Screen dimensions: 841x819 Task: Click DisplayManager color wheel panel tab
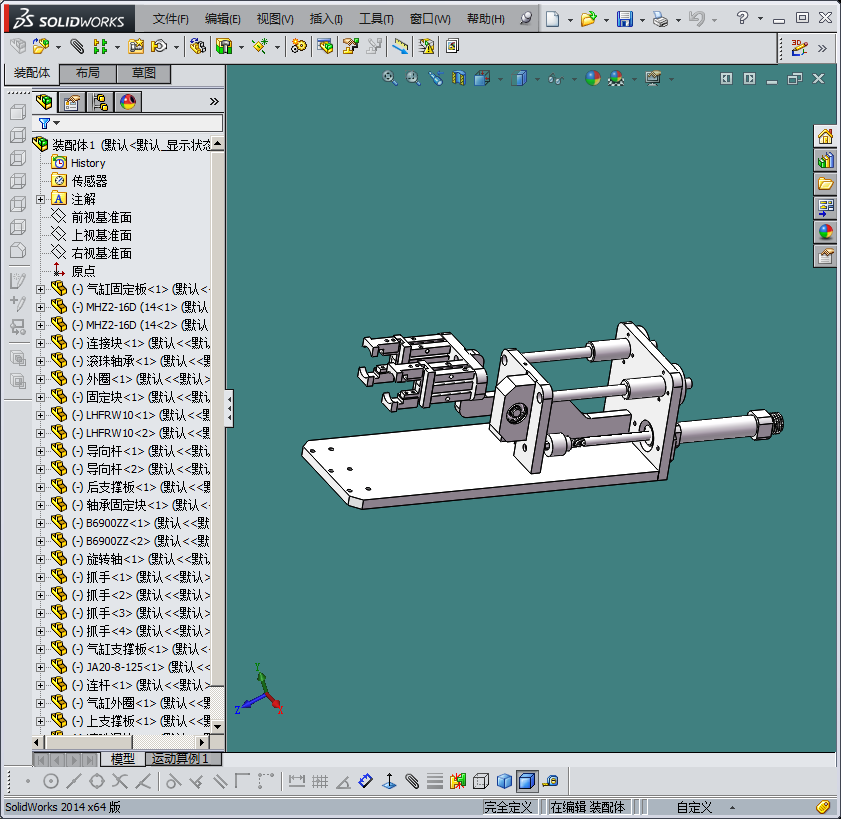pos(128,102)
